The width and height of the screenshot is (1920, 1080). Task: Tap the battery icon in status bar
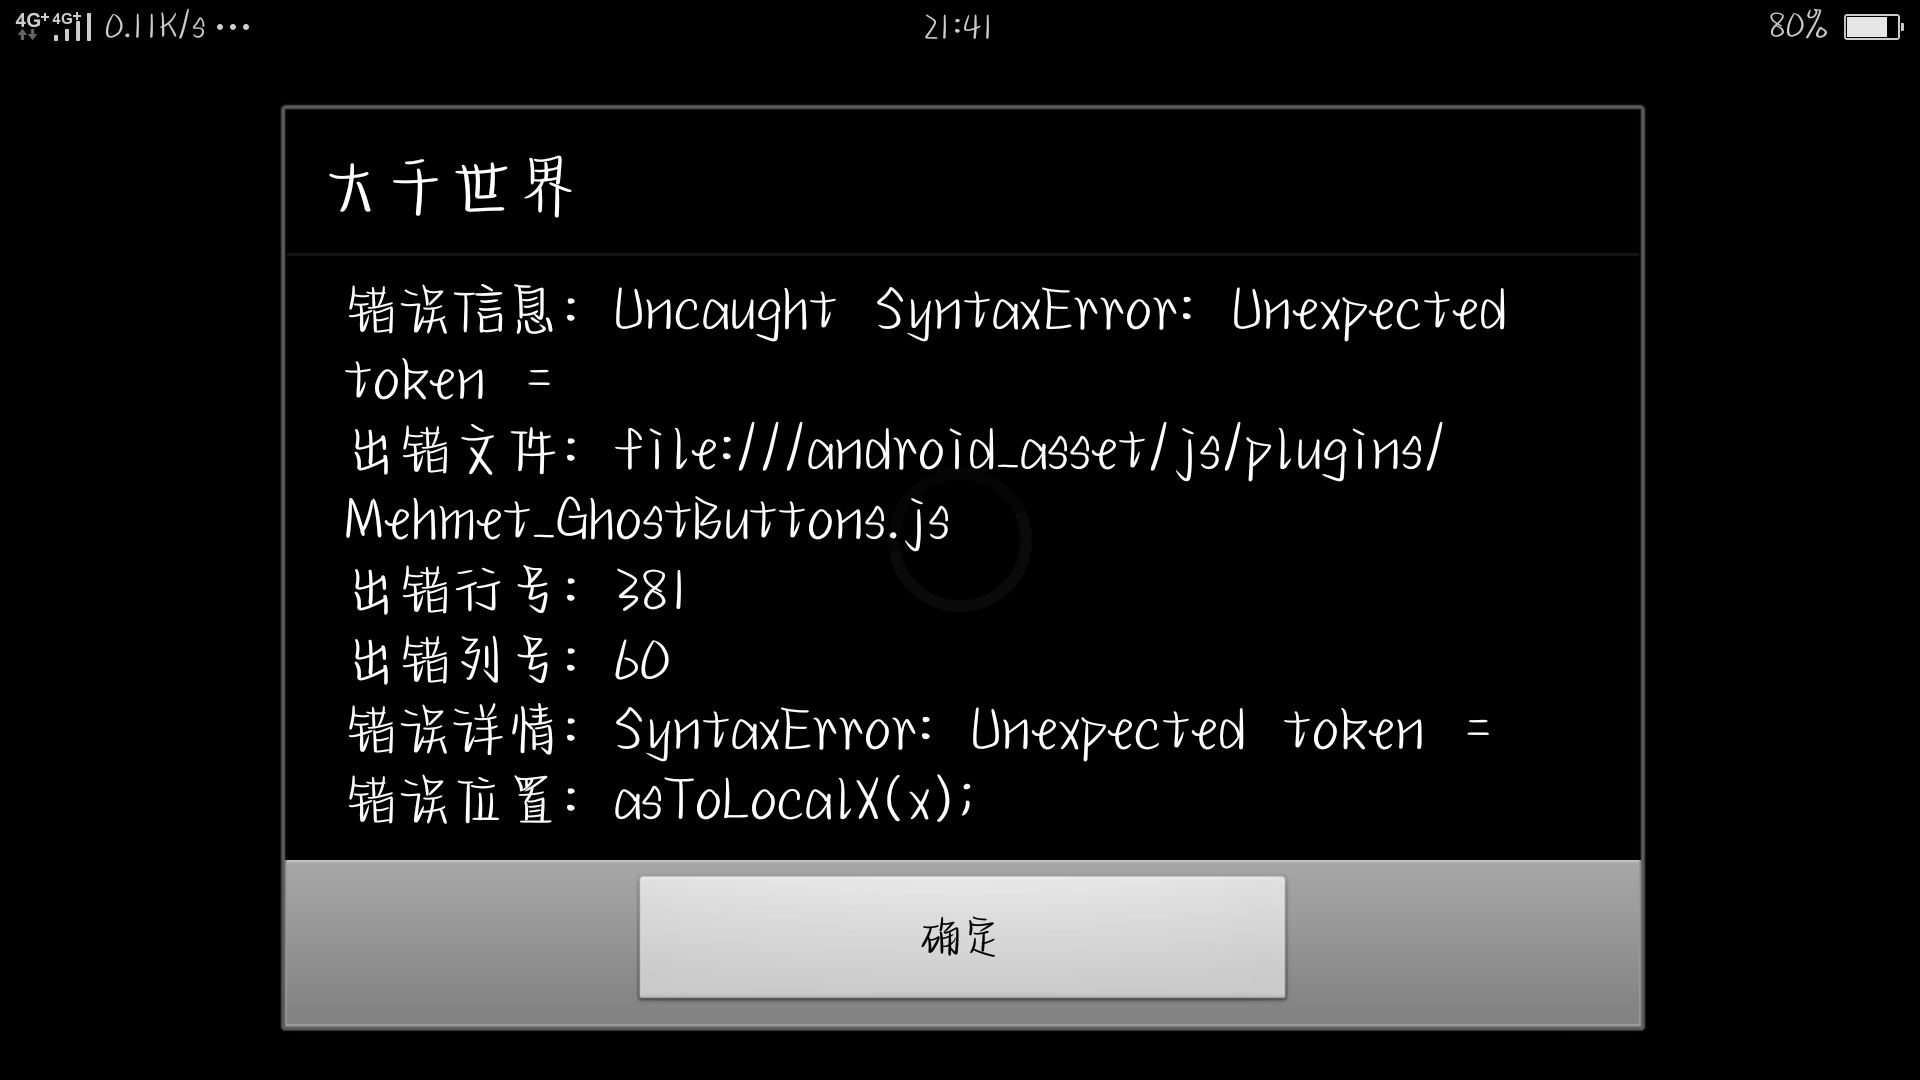(1873, 27)
